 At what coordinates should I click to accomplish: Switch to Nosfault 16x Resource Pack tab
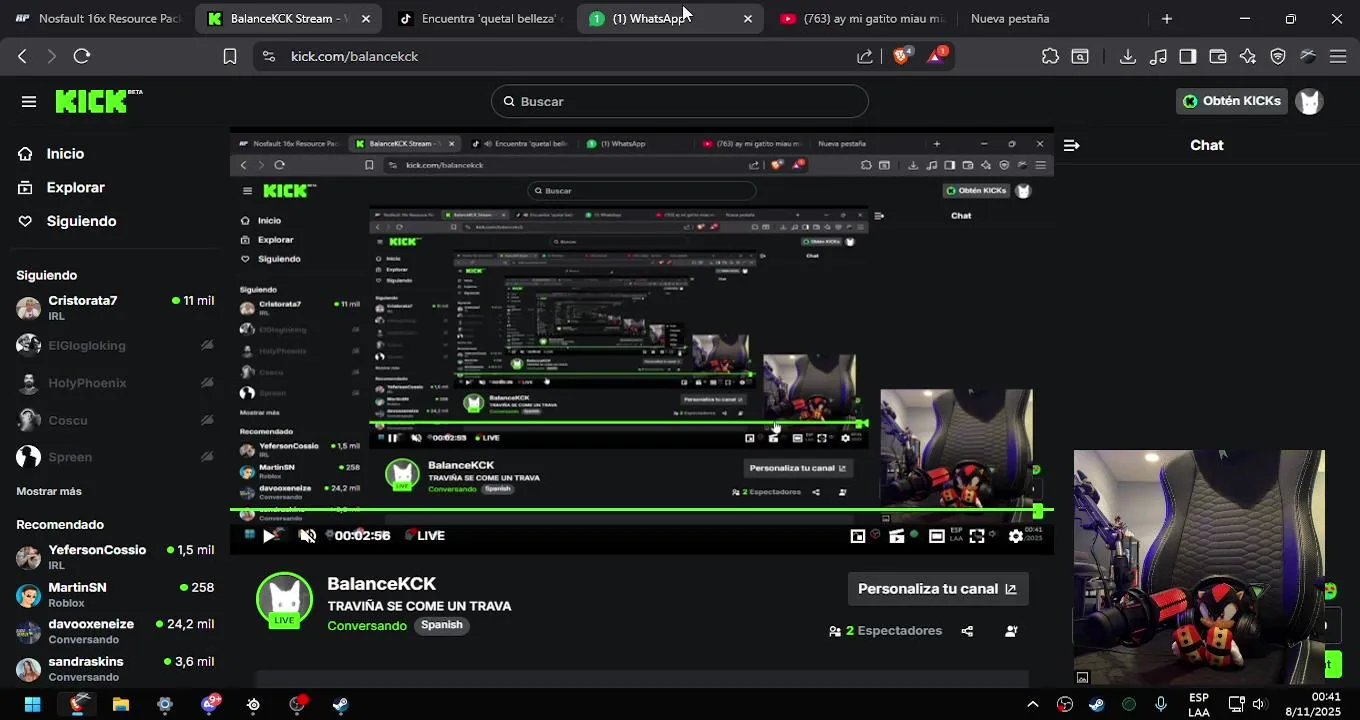coord(97,18)
